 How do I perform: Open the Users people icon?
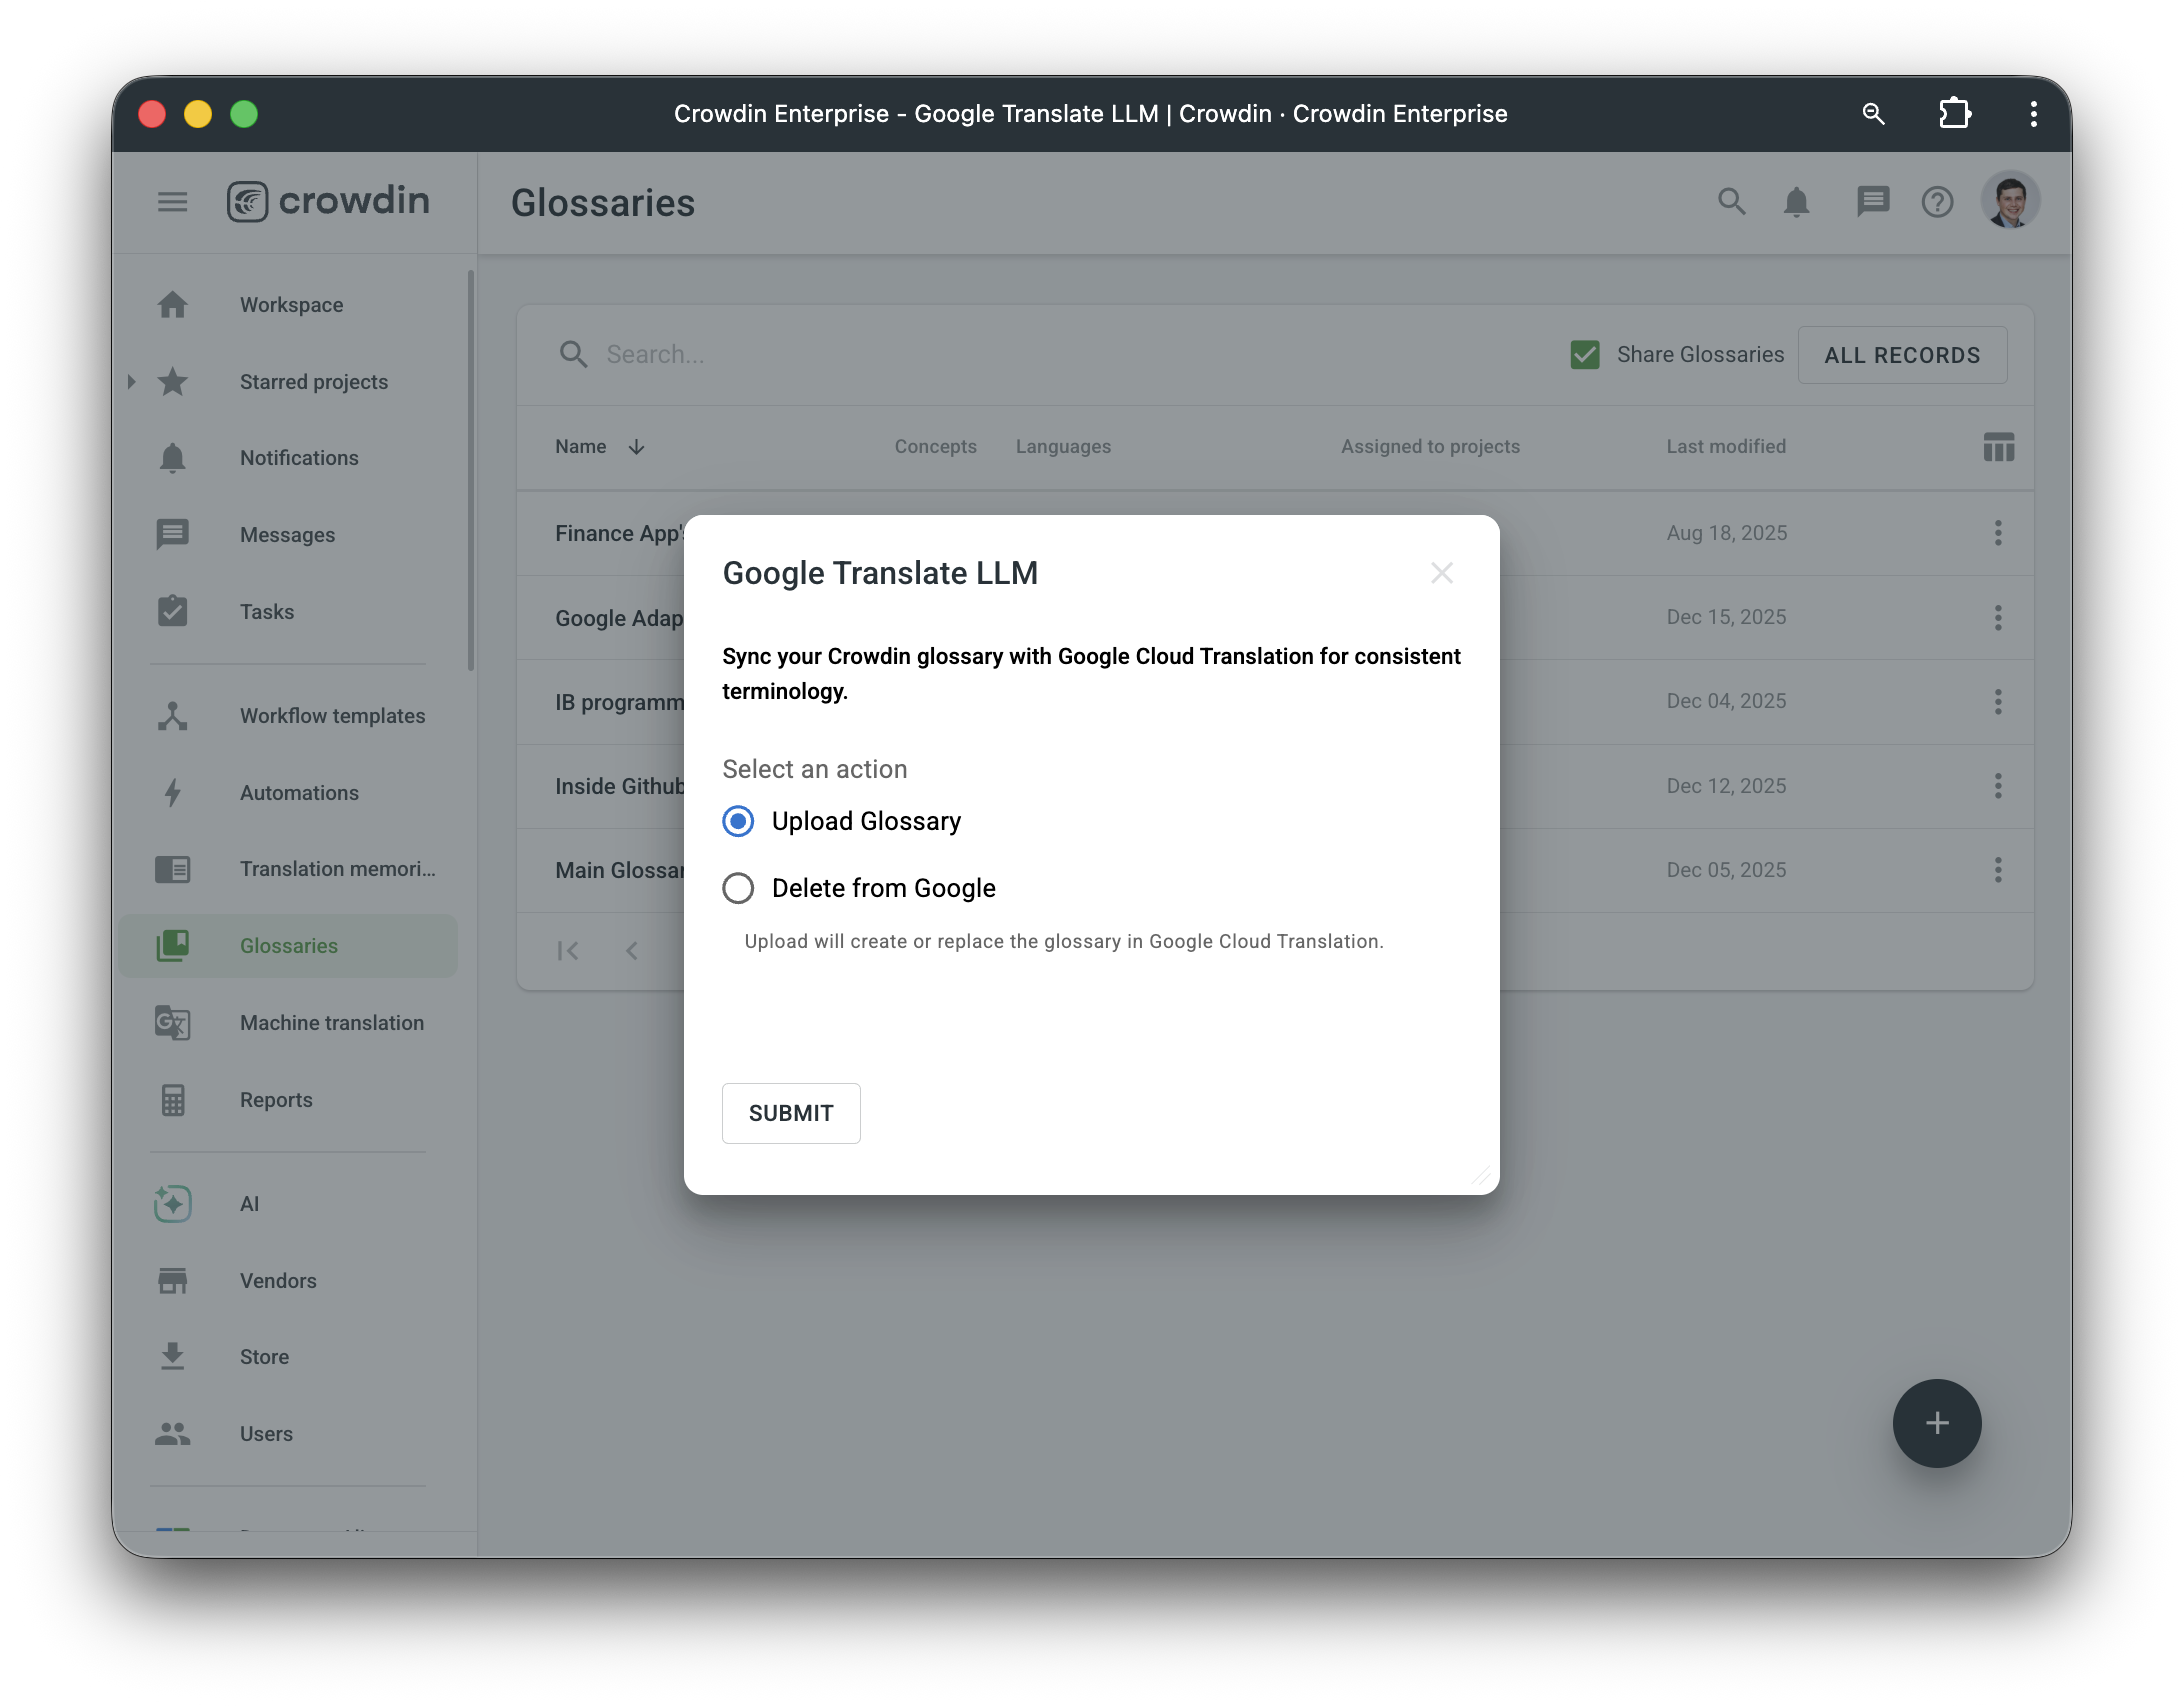(173, 1434)
